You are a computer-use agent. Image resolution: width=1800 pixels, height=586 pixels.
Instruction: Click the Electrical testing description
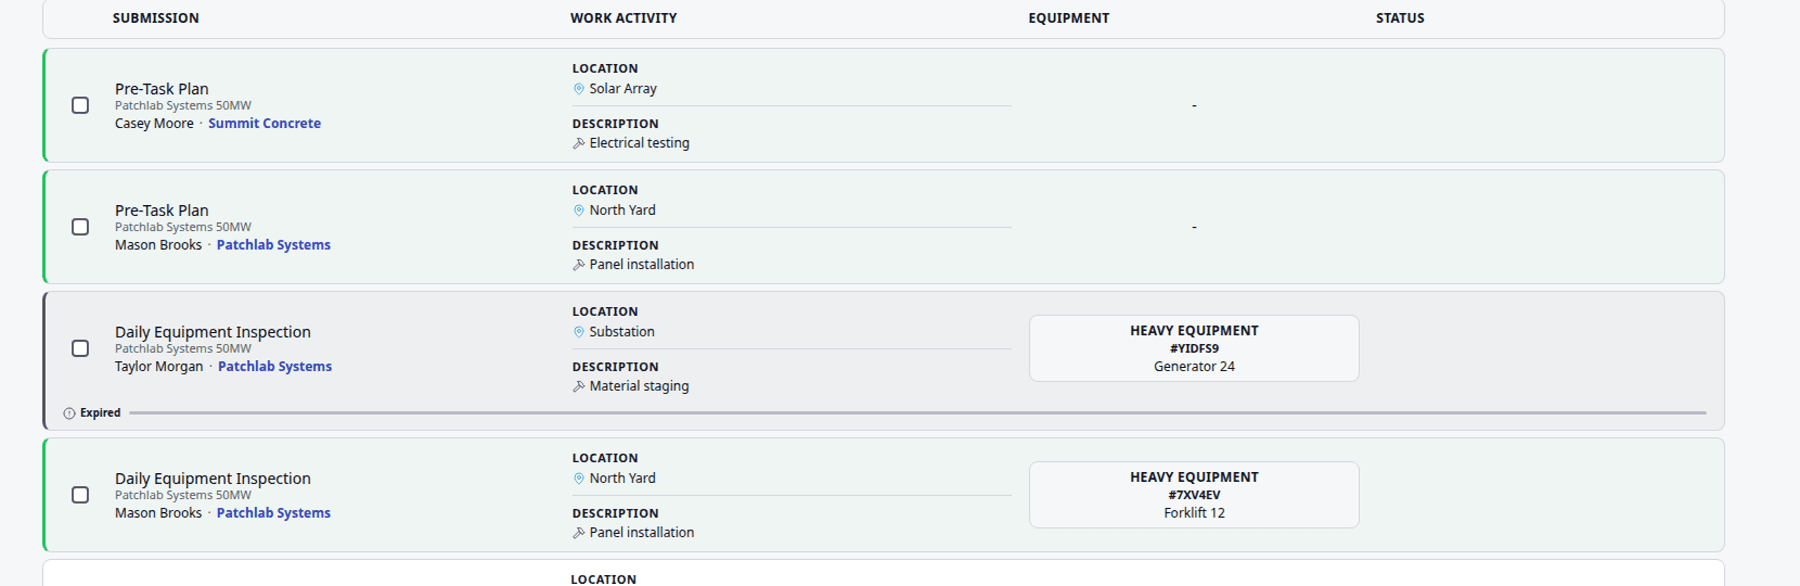[639, 143]
